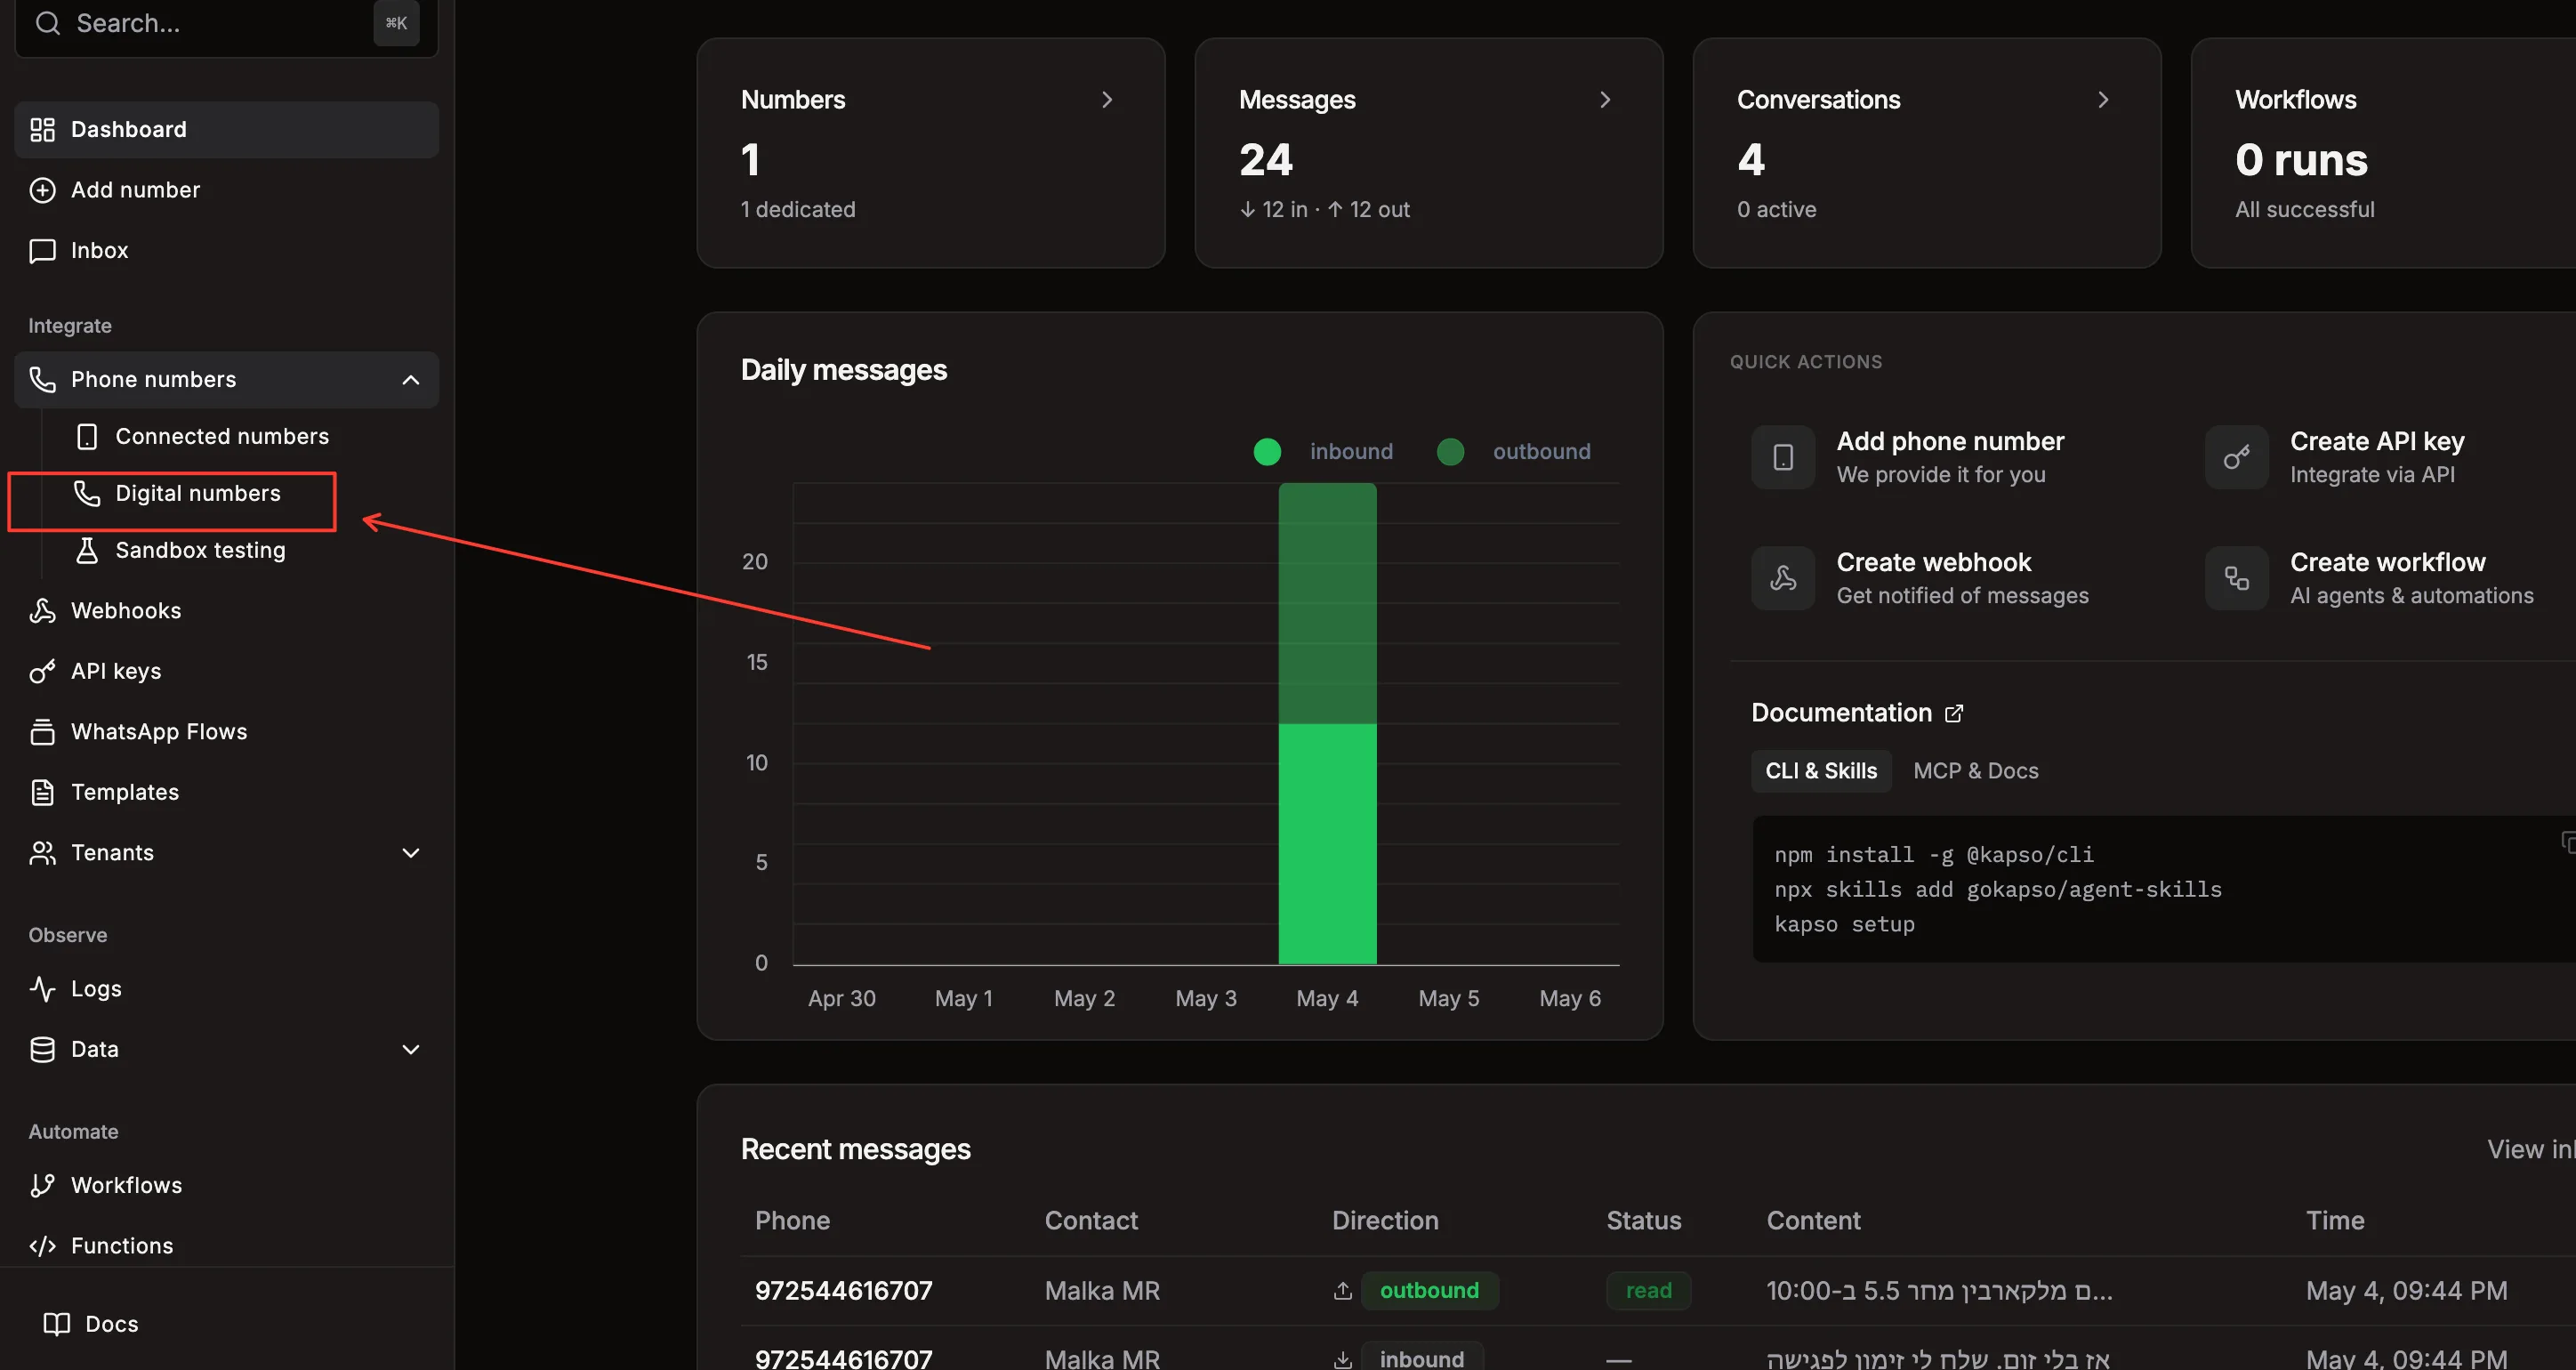Click the Connected numbers device icon
The height and width of the screenshot is (1370, 2576).
pos(87,437)
